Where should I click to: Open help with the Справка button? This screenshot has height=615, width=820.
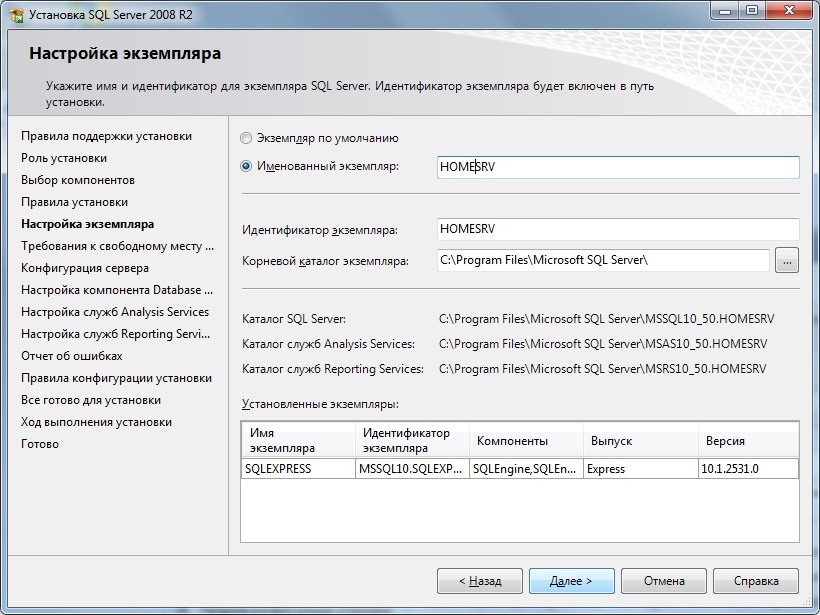pyautogui.click(x=756, y=581)
